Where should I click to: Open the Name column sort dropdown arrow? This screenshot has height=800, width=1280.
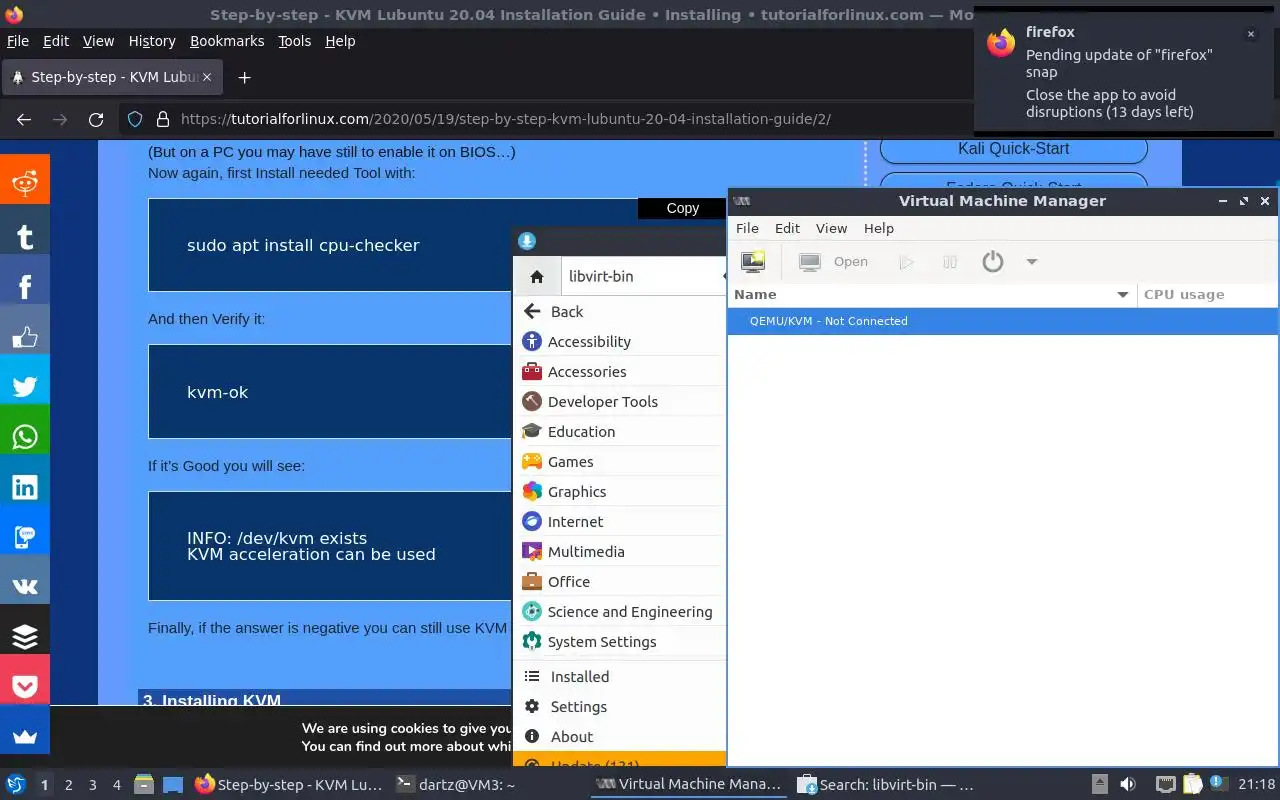point(1123,295)
